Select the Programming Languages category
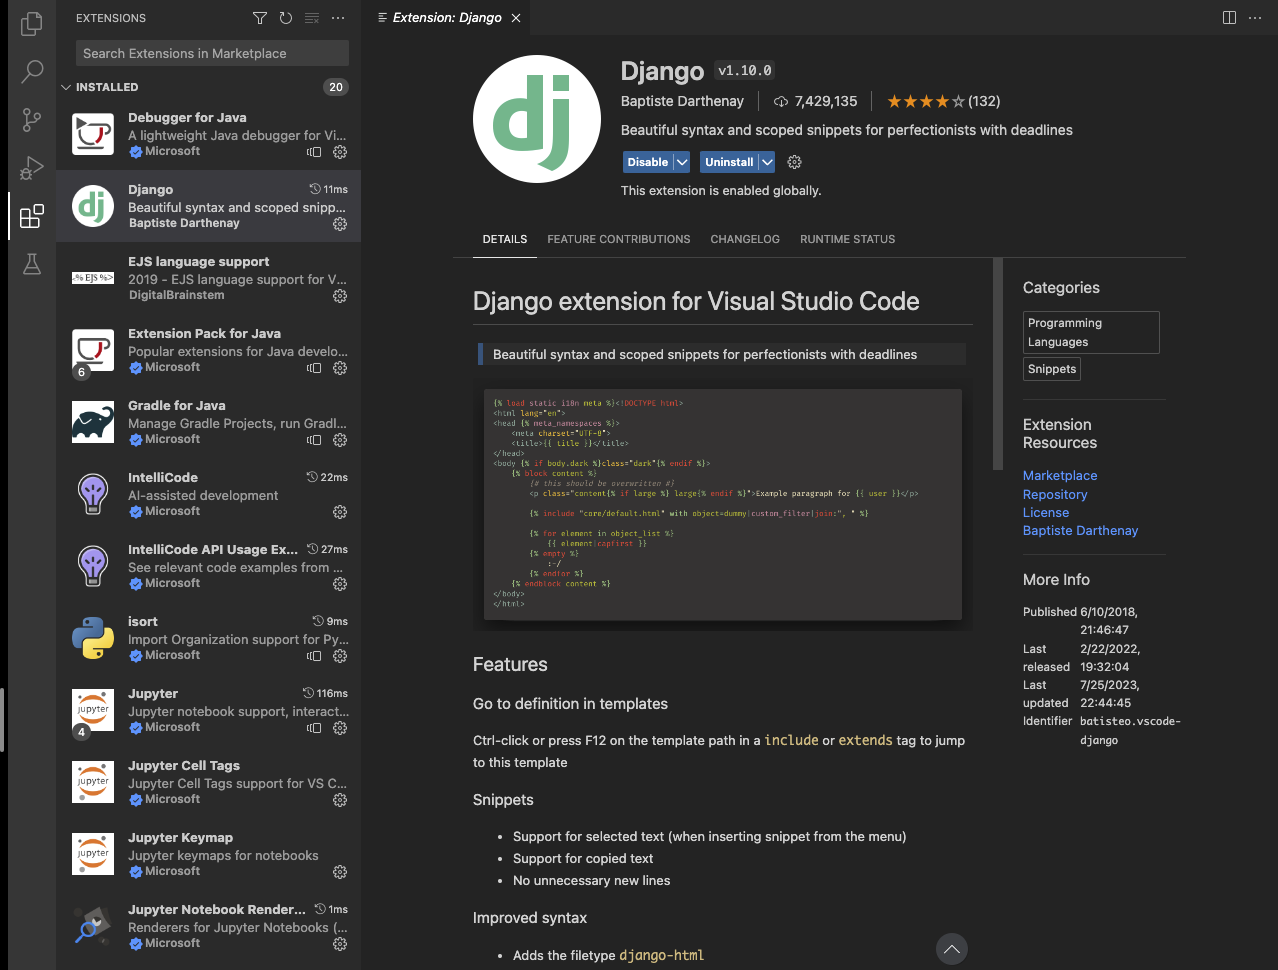Screen dimensions: 1278x970 (x=1091, y=332)
